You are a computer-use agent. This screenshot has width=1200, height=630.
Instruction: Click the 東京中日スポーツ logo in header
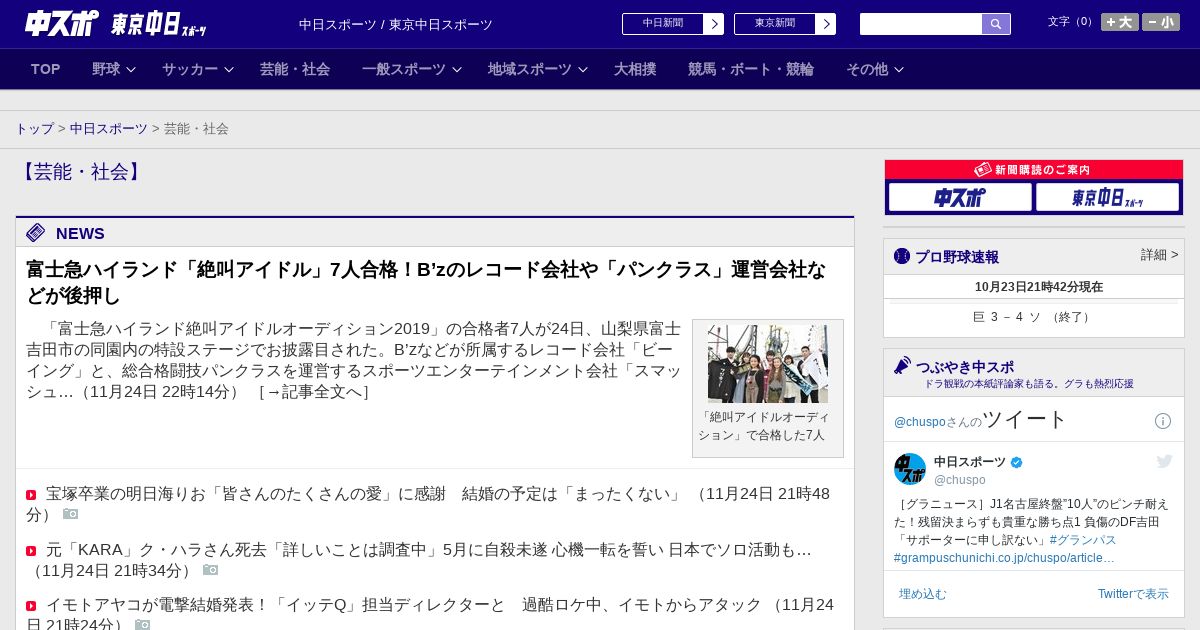(159, 24)
